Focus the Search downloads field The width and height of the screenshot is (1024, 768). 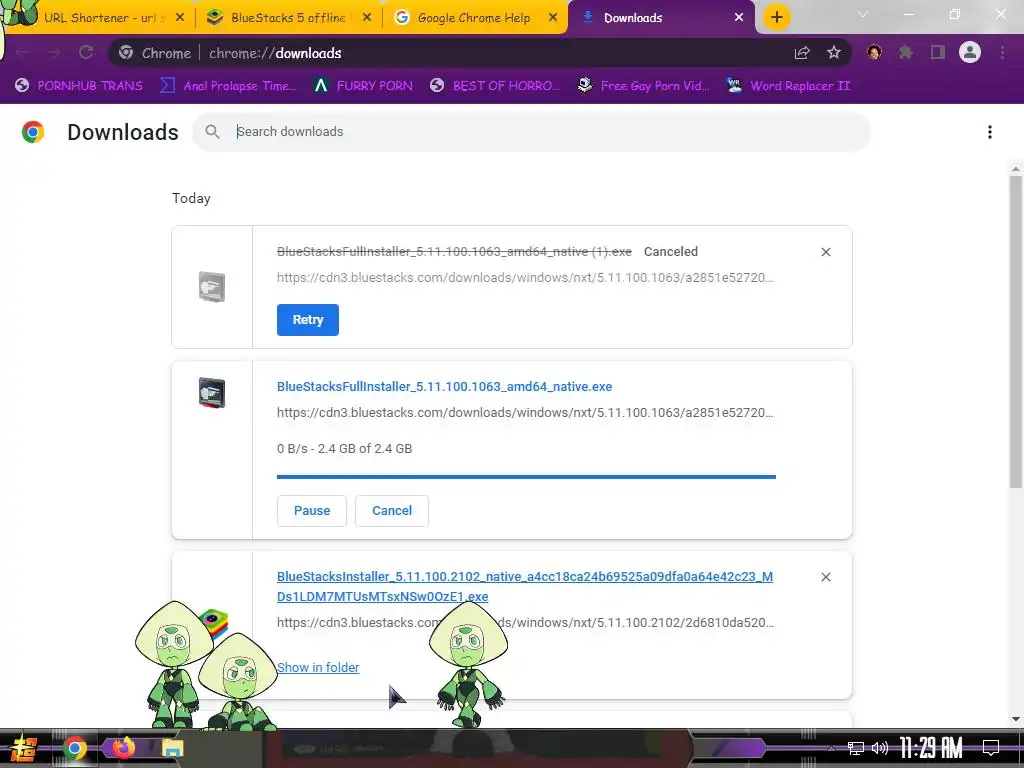531,132
